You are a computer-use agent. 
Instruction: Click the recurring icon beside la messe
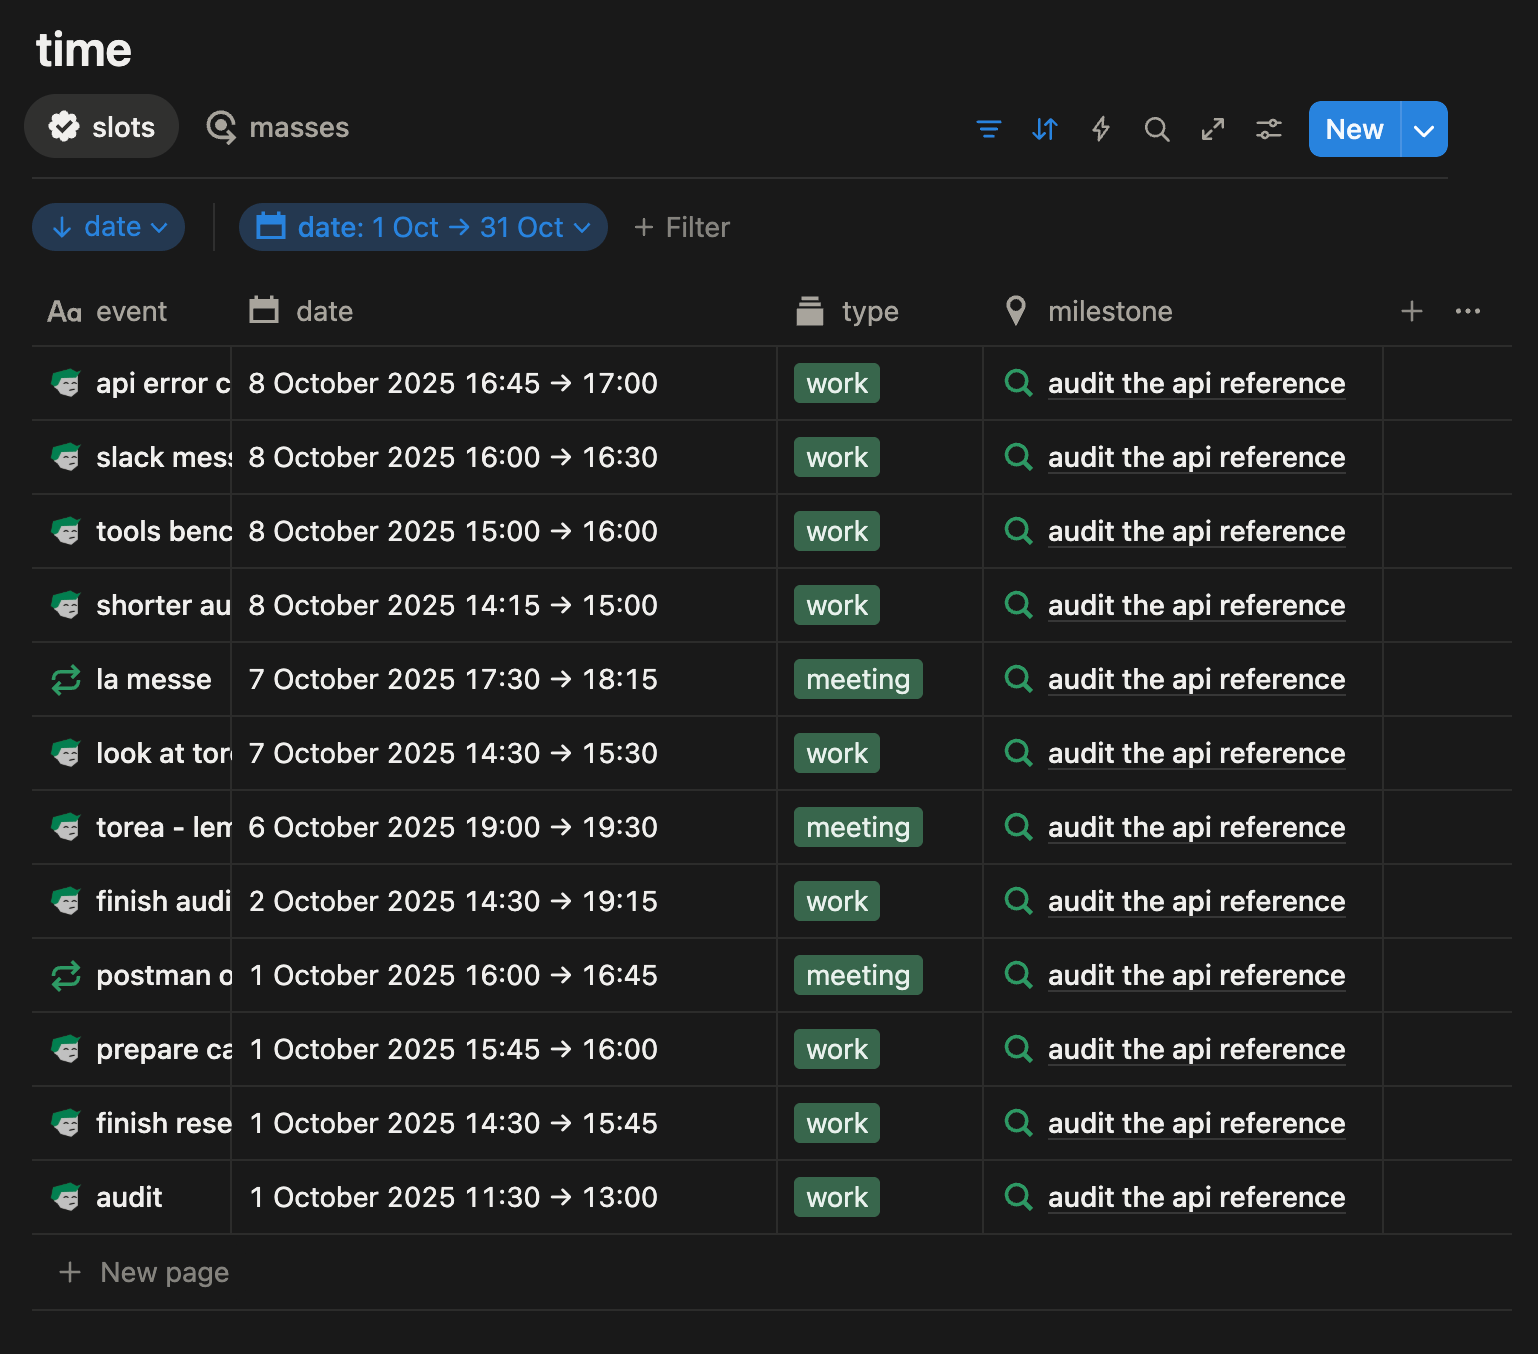66,680
